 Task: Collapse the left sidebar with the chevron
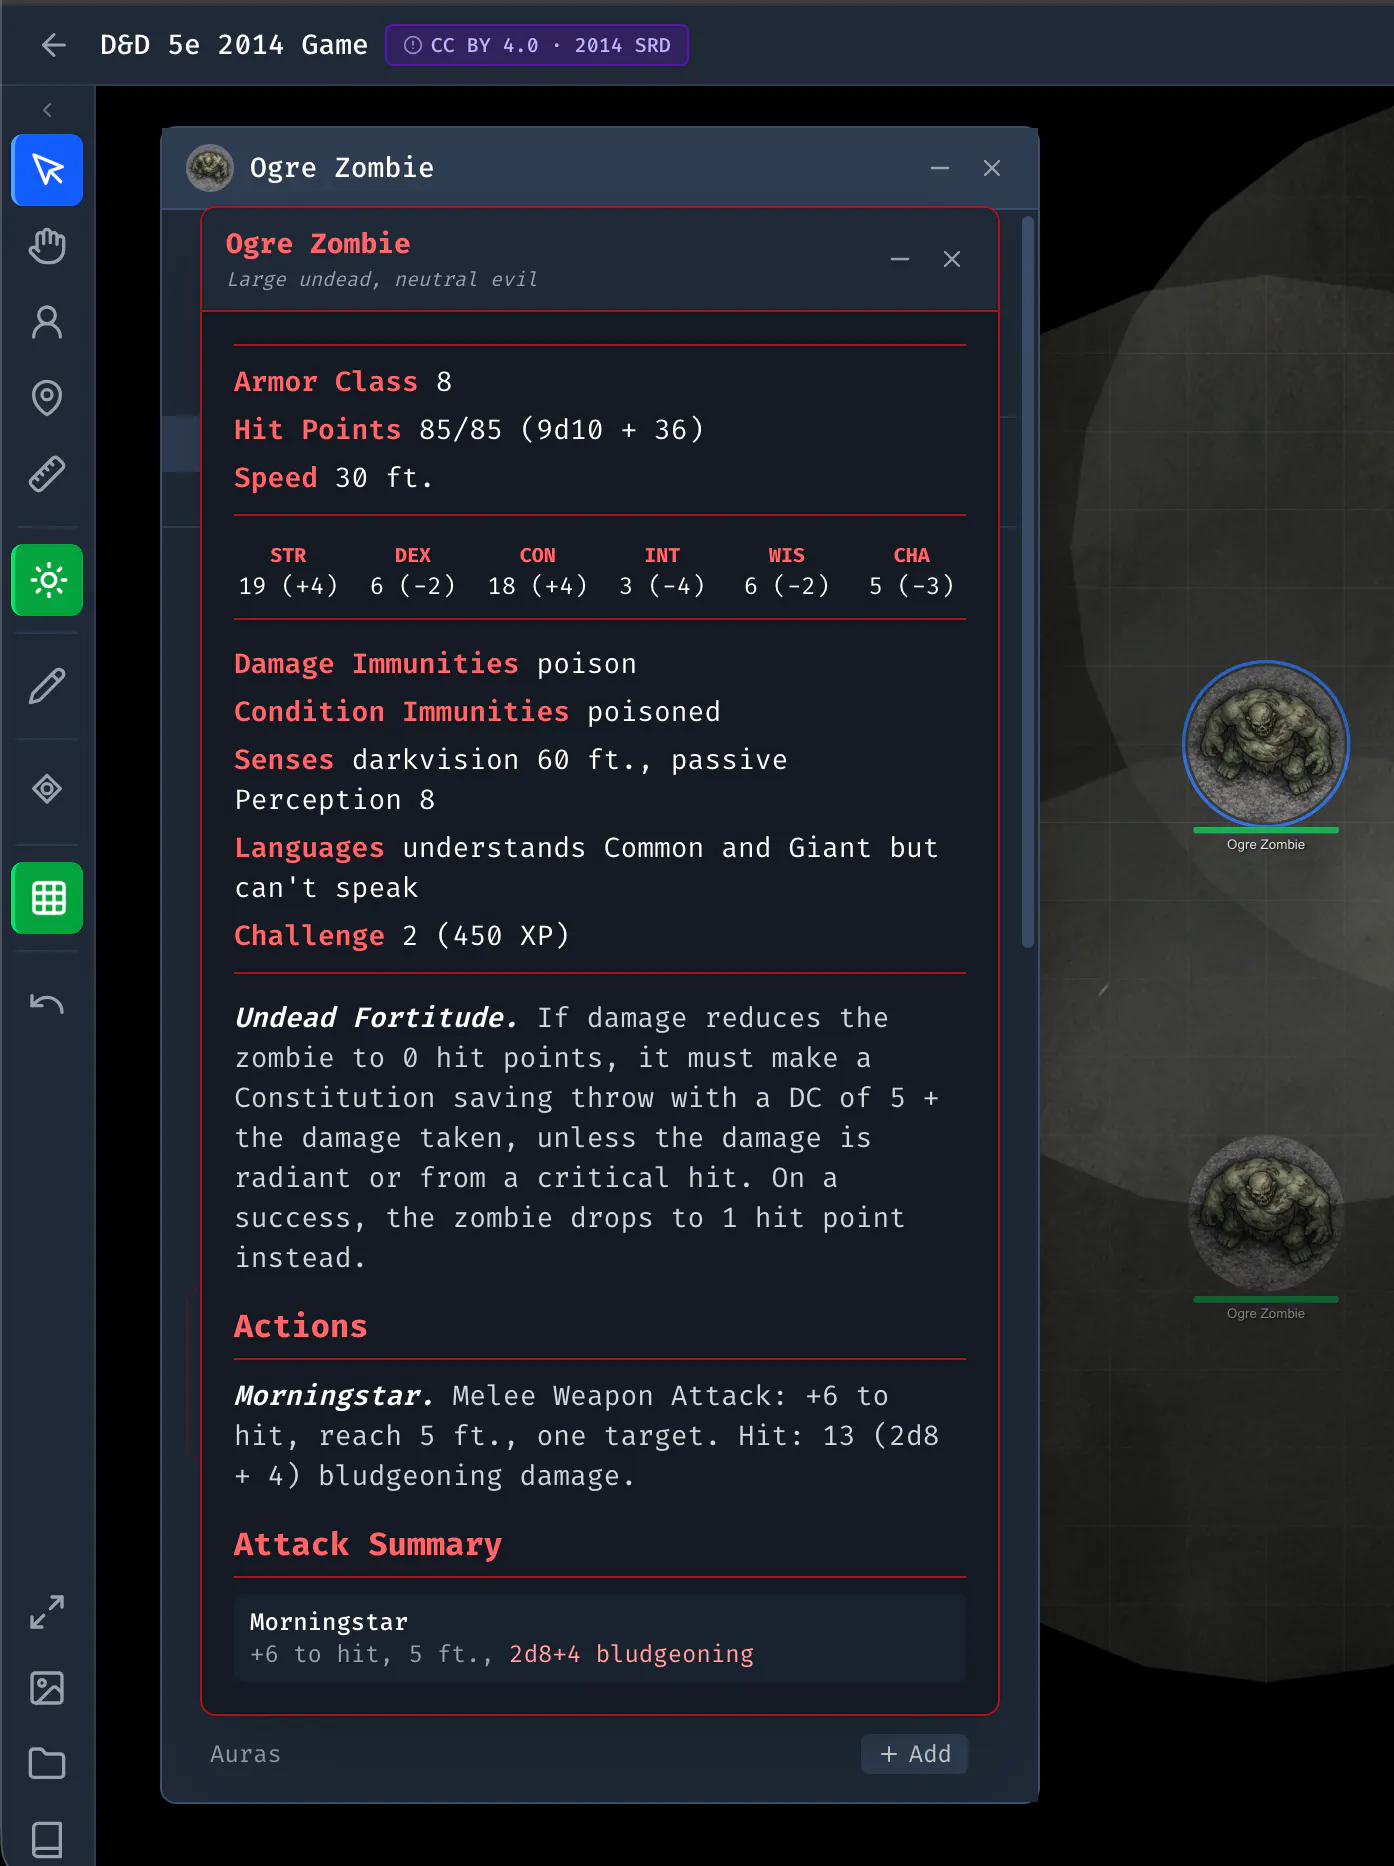pos(47,110)
